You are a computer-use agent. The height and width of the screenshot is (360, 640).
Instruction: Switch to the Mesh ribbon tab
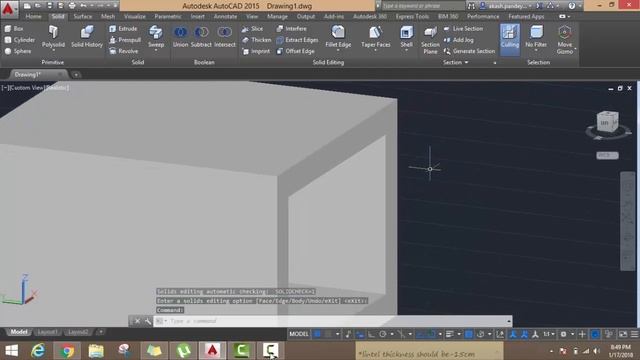pyautogui.click(x=108, y=16)
